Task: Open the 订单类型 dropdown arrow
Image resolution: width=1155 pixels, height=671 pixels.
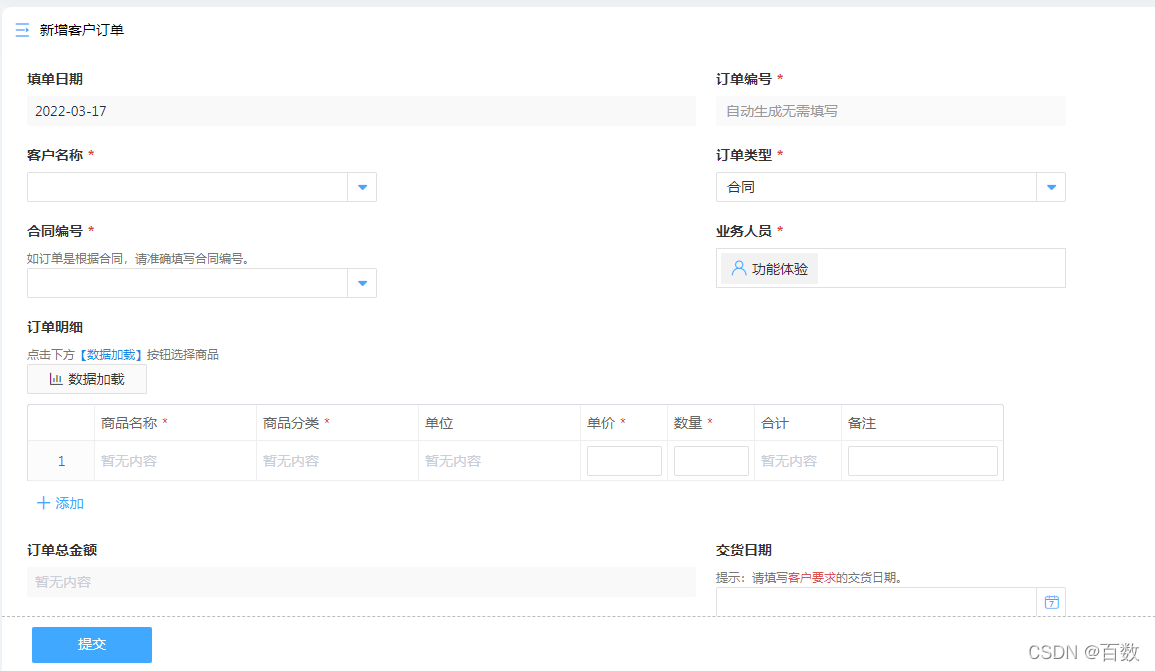Action: (1051, 187)
